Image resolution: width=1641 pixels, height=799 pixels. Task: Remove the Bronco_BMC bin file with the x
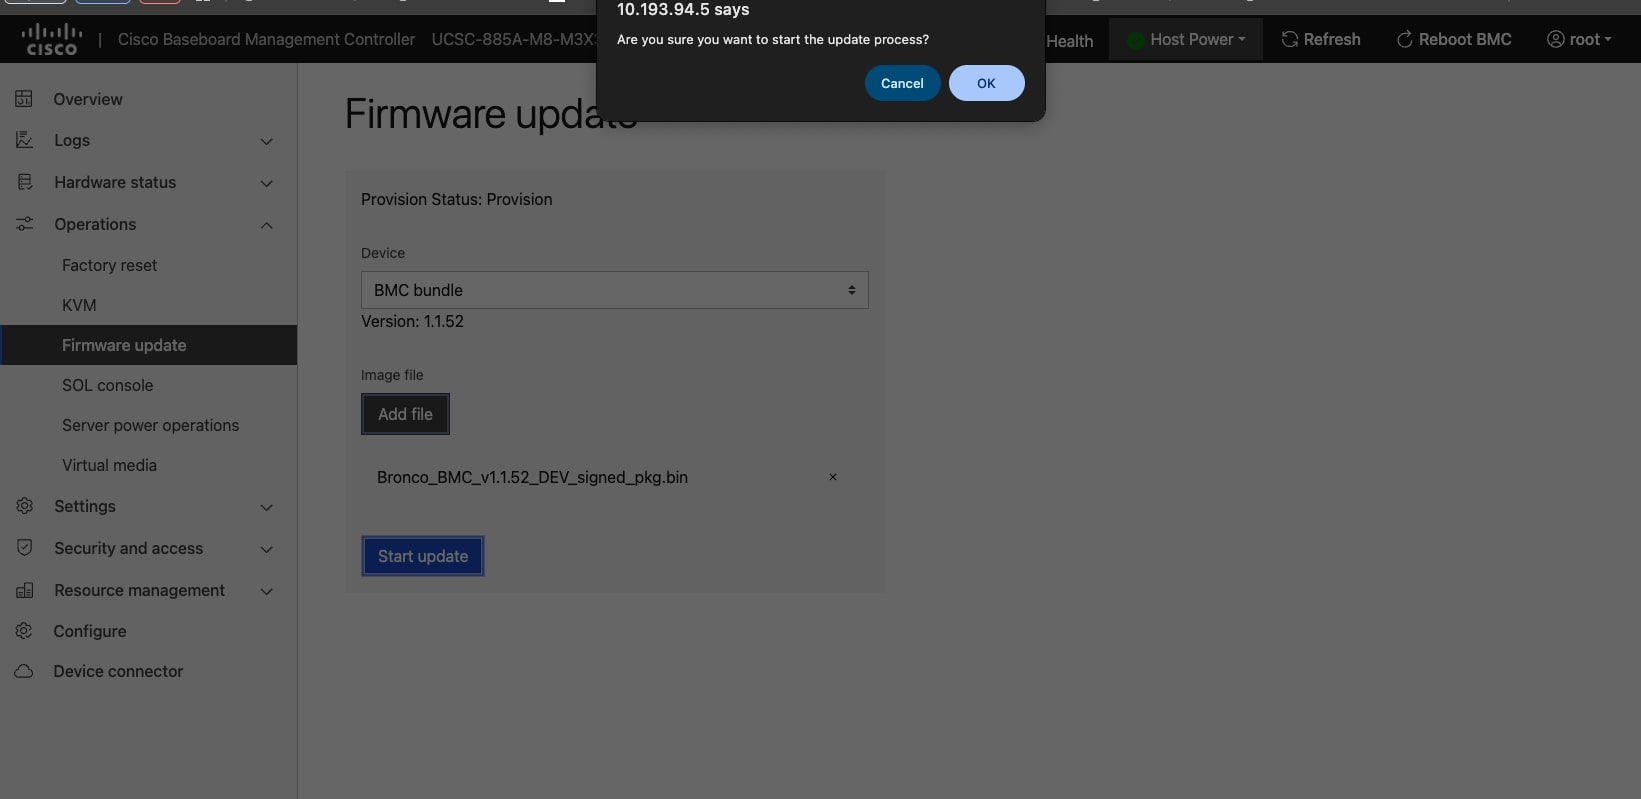[832, 477]
